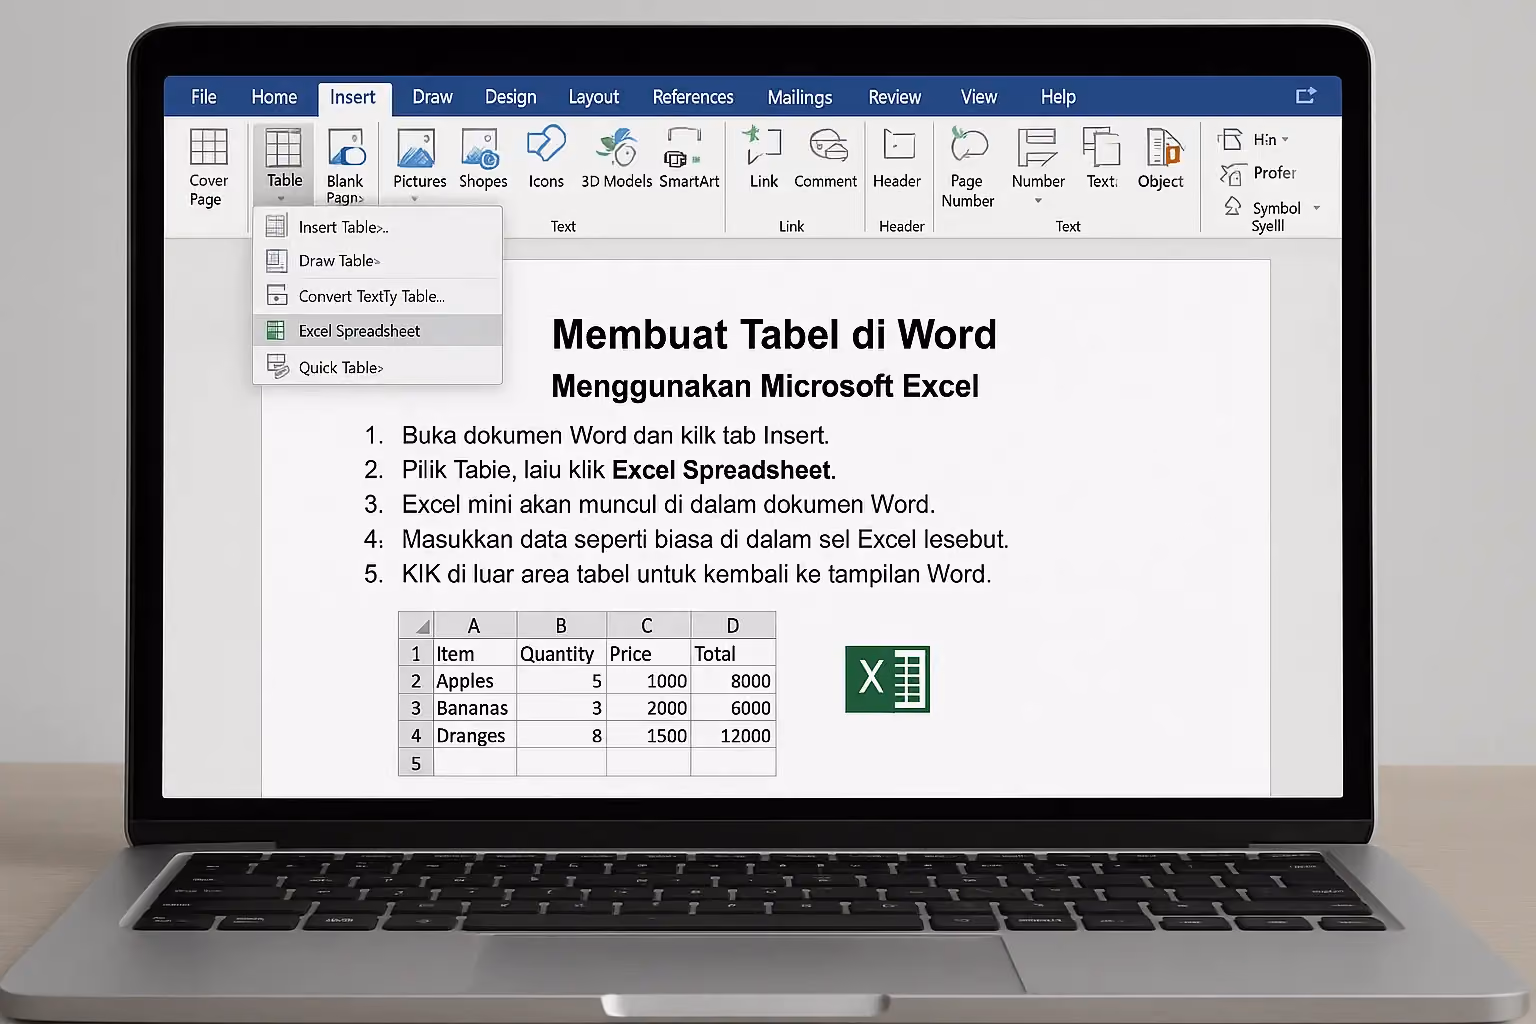1536x1024 pixels.
Task: Click the green Excel logo in the document
Action: (x=887, y=679)
